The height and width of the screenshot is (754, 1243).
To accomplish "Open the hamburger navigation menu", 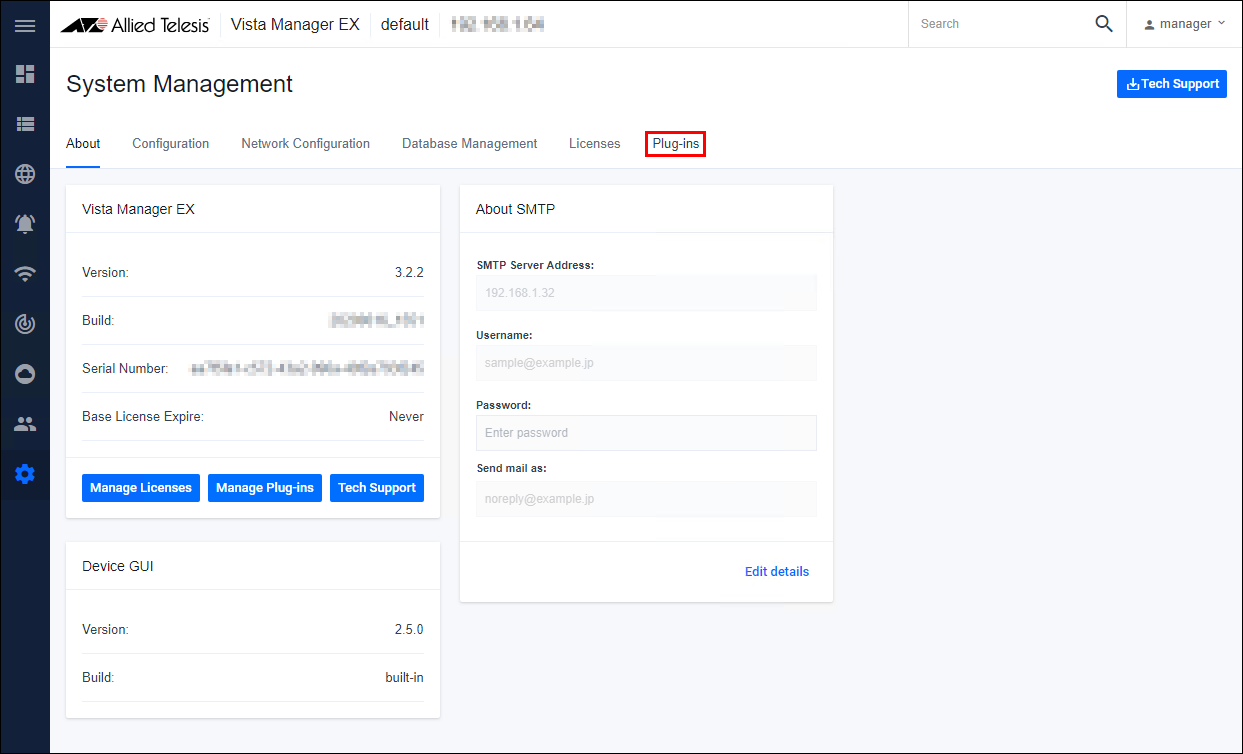I will point(25,25).
